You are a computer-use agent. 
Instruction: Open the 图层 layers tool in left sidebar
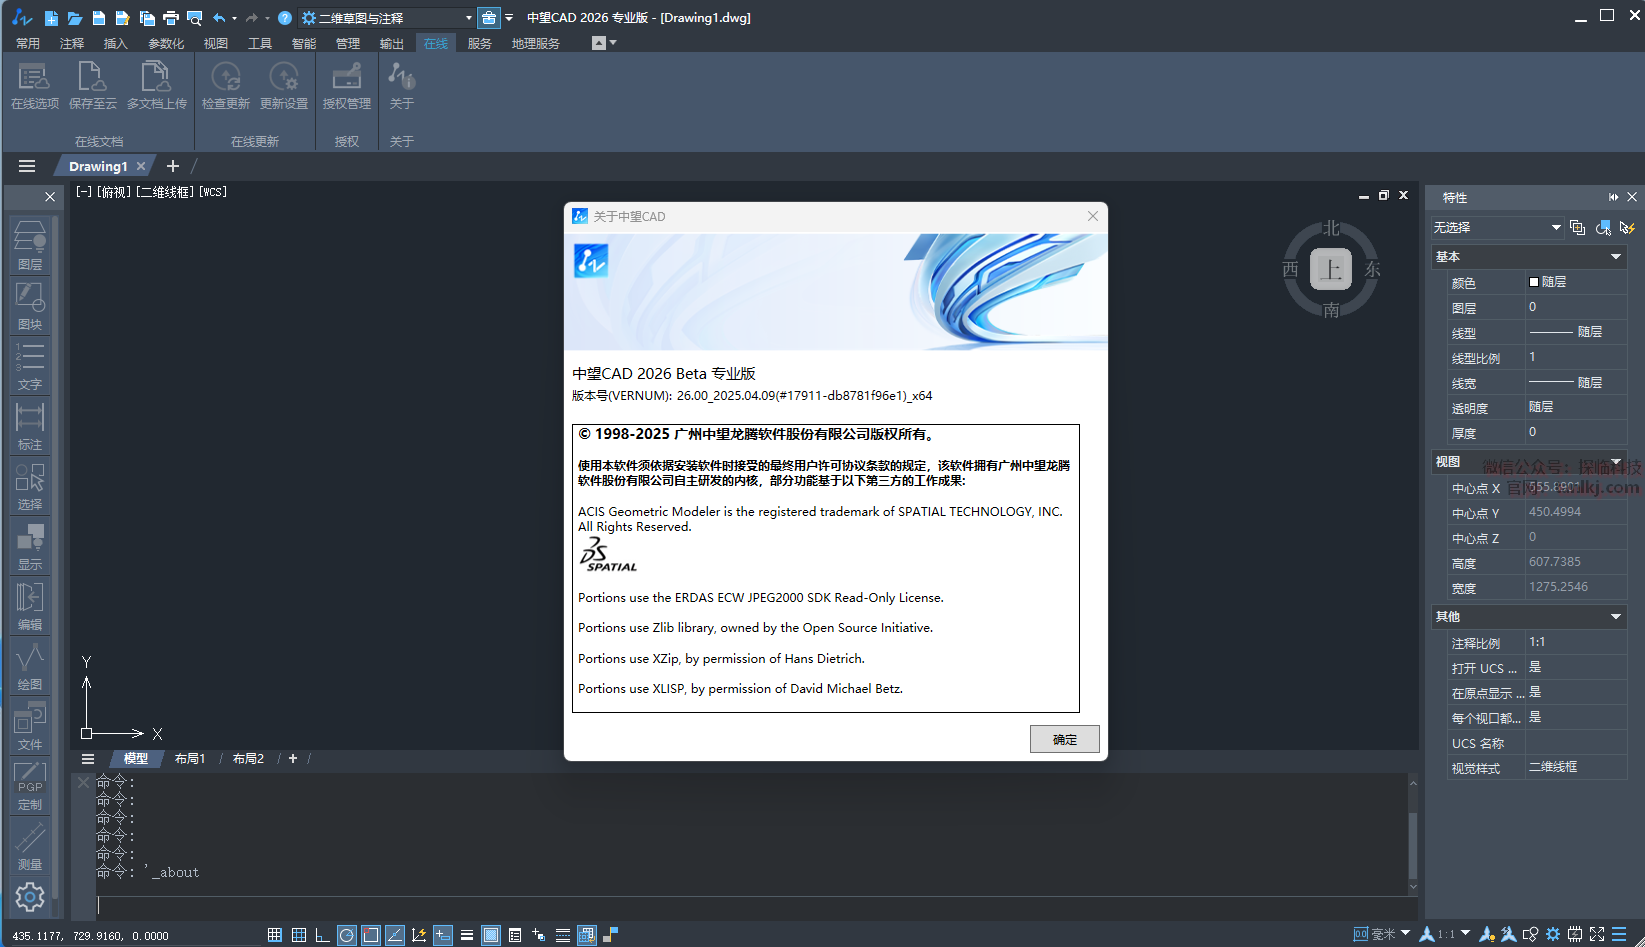pyautogui.click(x=30, y=246)
